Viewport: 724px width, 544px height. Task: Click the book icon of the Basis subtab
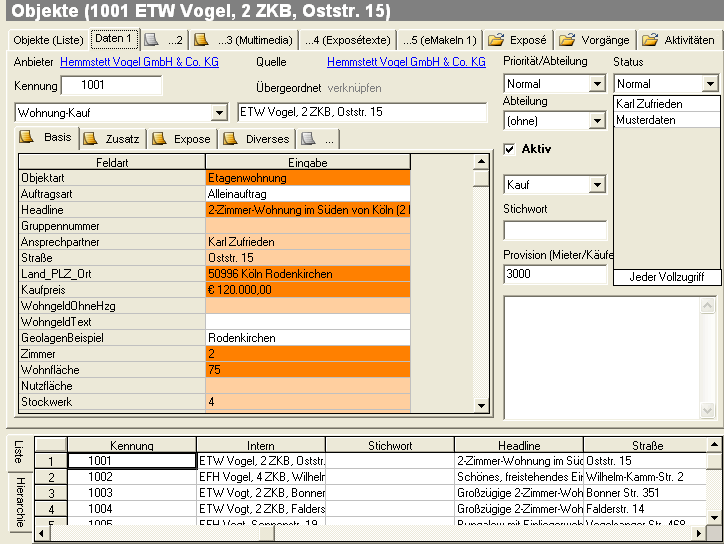coord(26,137)
